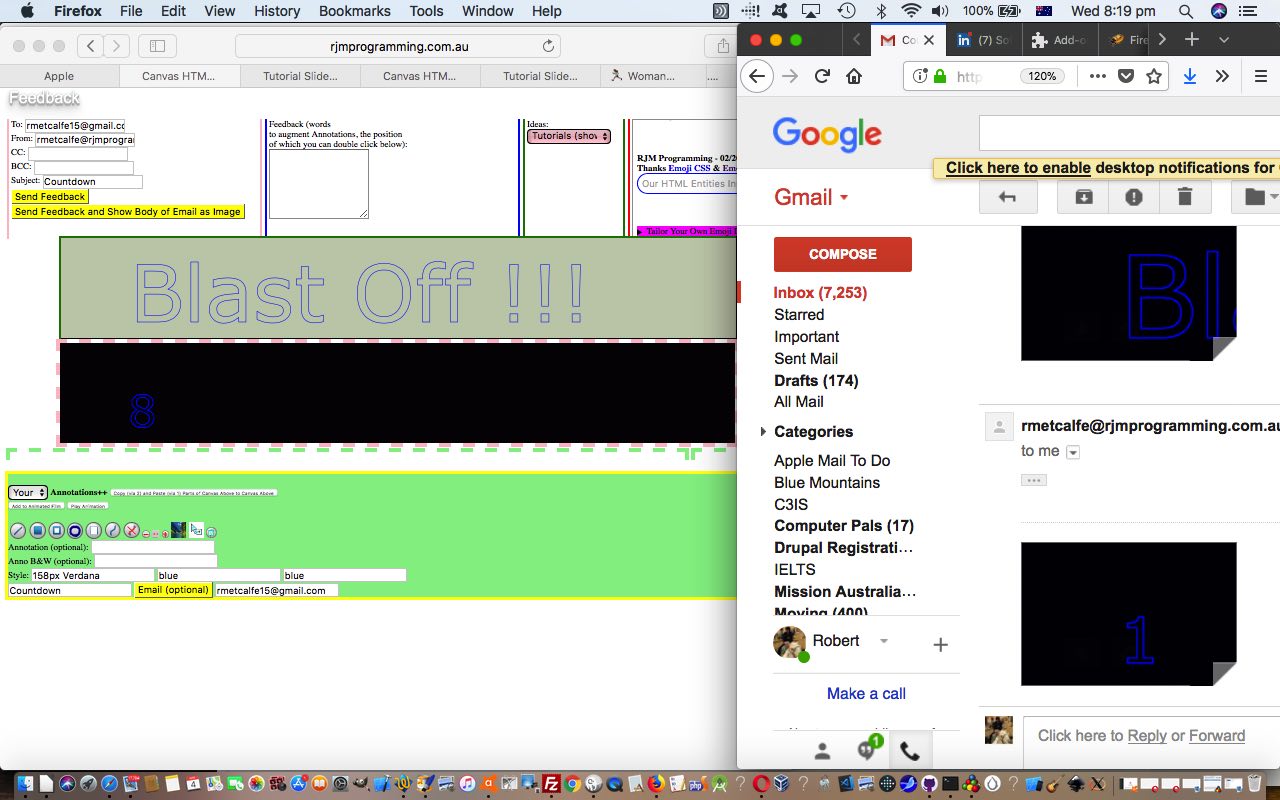Pick the red X delete tool
The width and height of the screenshot is (1280, 800).
131,530
